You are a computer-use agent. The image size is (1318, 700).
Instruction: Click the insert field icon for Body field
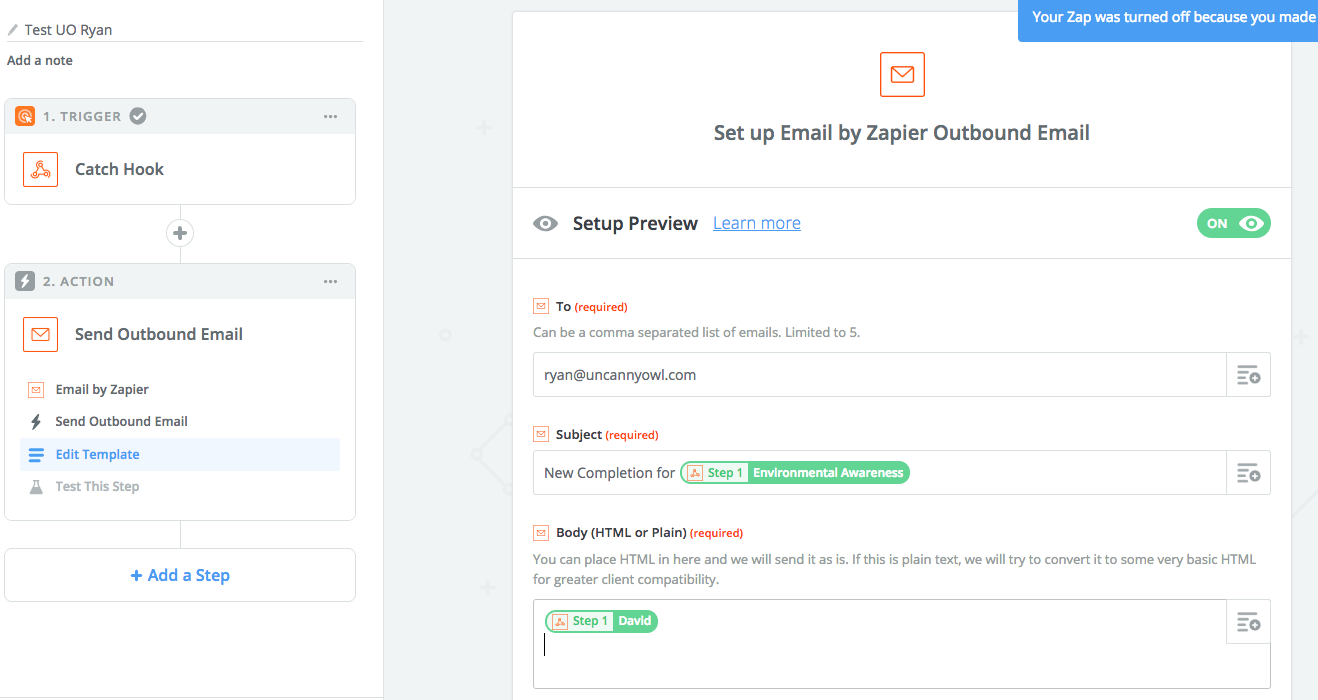pyautogui.click(x=1248, y=622)
